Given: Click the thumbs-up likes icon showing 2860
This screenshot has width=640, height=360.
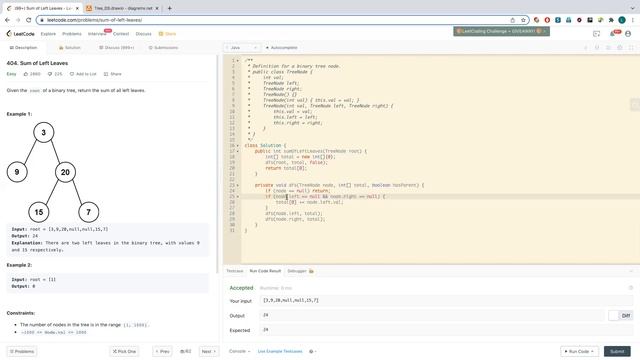Looking at the screenshot, I should coord(26,74).
